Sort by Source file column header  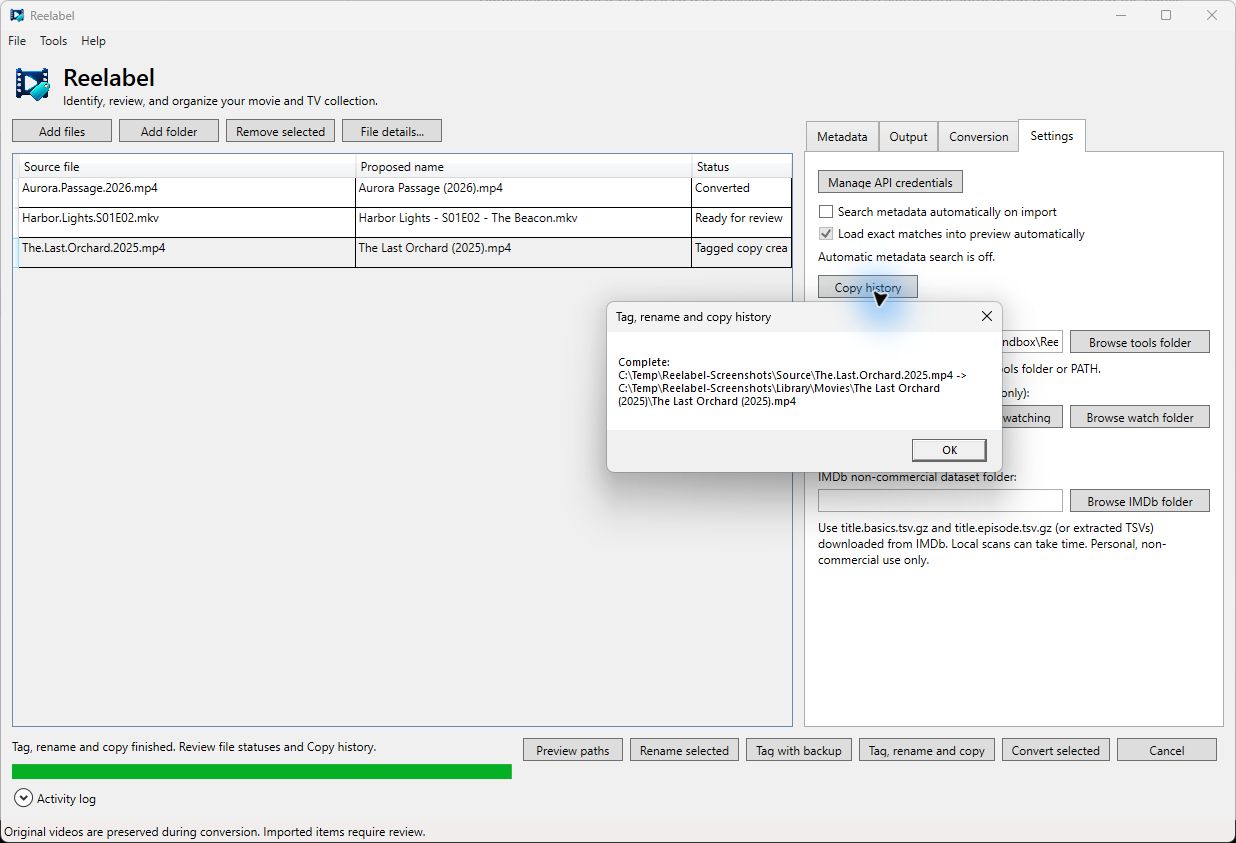tap(188, 167)
